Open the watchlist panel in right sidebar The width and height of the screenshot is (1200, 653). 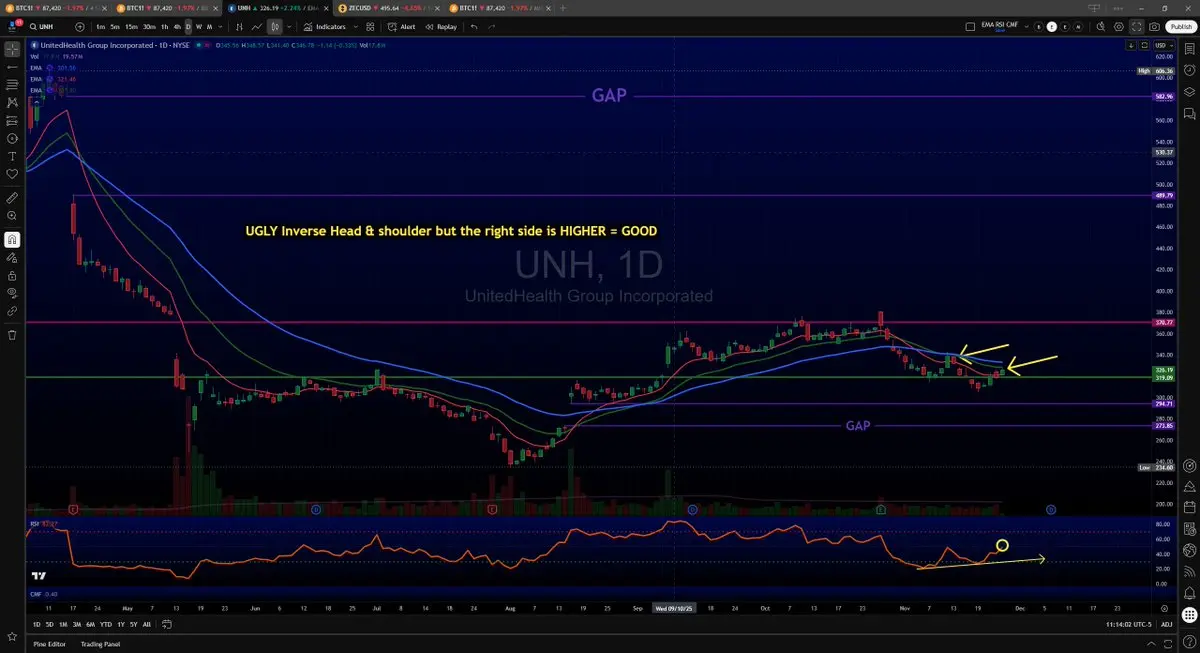1190,48
